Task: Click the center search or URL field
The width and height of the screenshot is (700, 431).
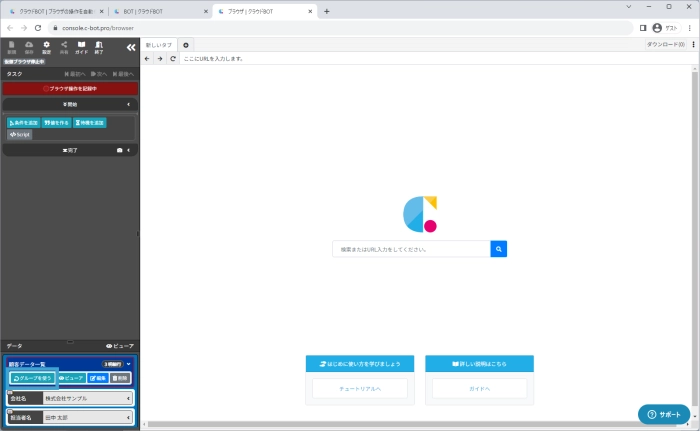Action: 411,249
